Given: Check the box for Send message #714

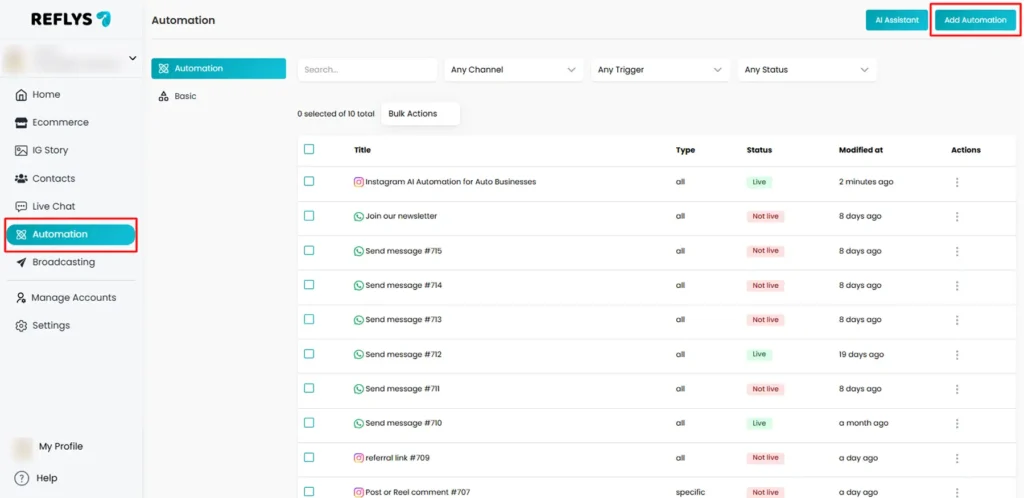Looking at the screenshot, I should [309, 285].
